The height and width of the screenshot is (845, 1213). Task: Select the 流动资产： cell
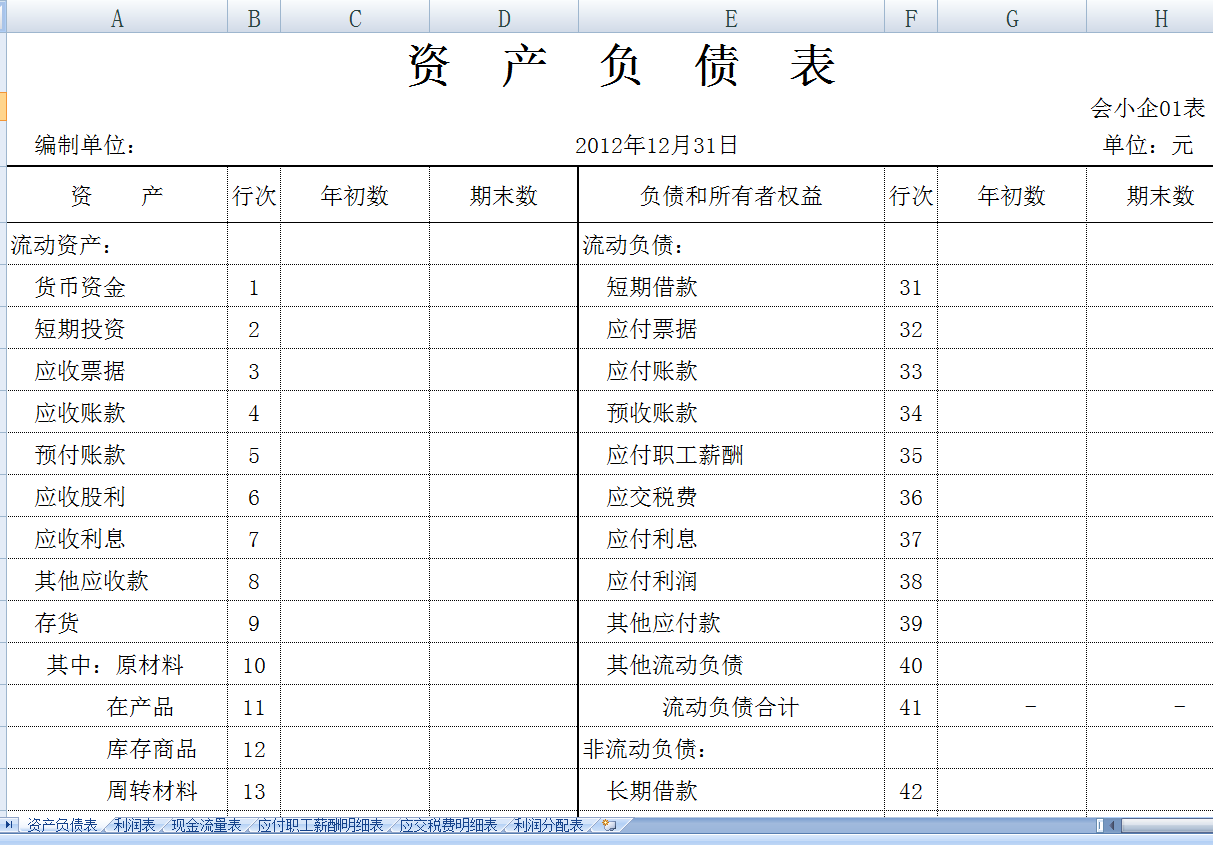click(x=117, y=245)
